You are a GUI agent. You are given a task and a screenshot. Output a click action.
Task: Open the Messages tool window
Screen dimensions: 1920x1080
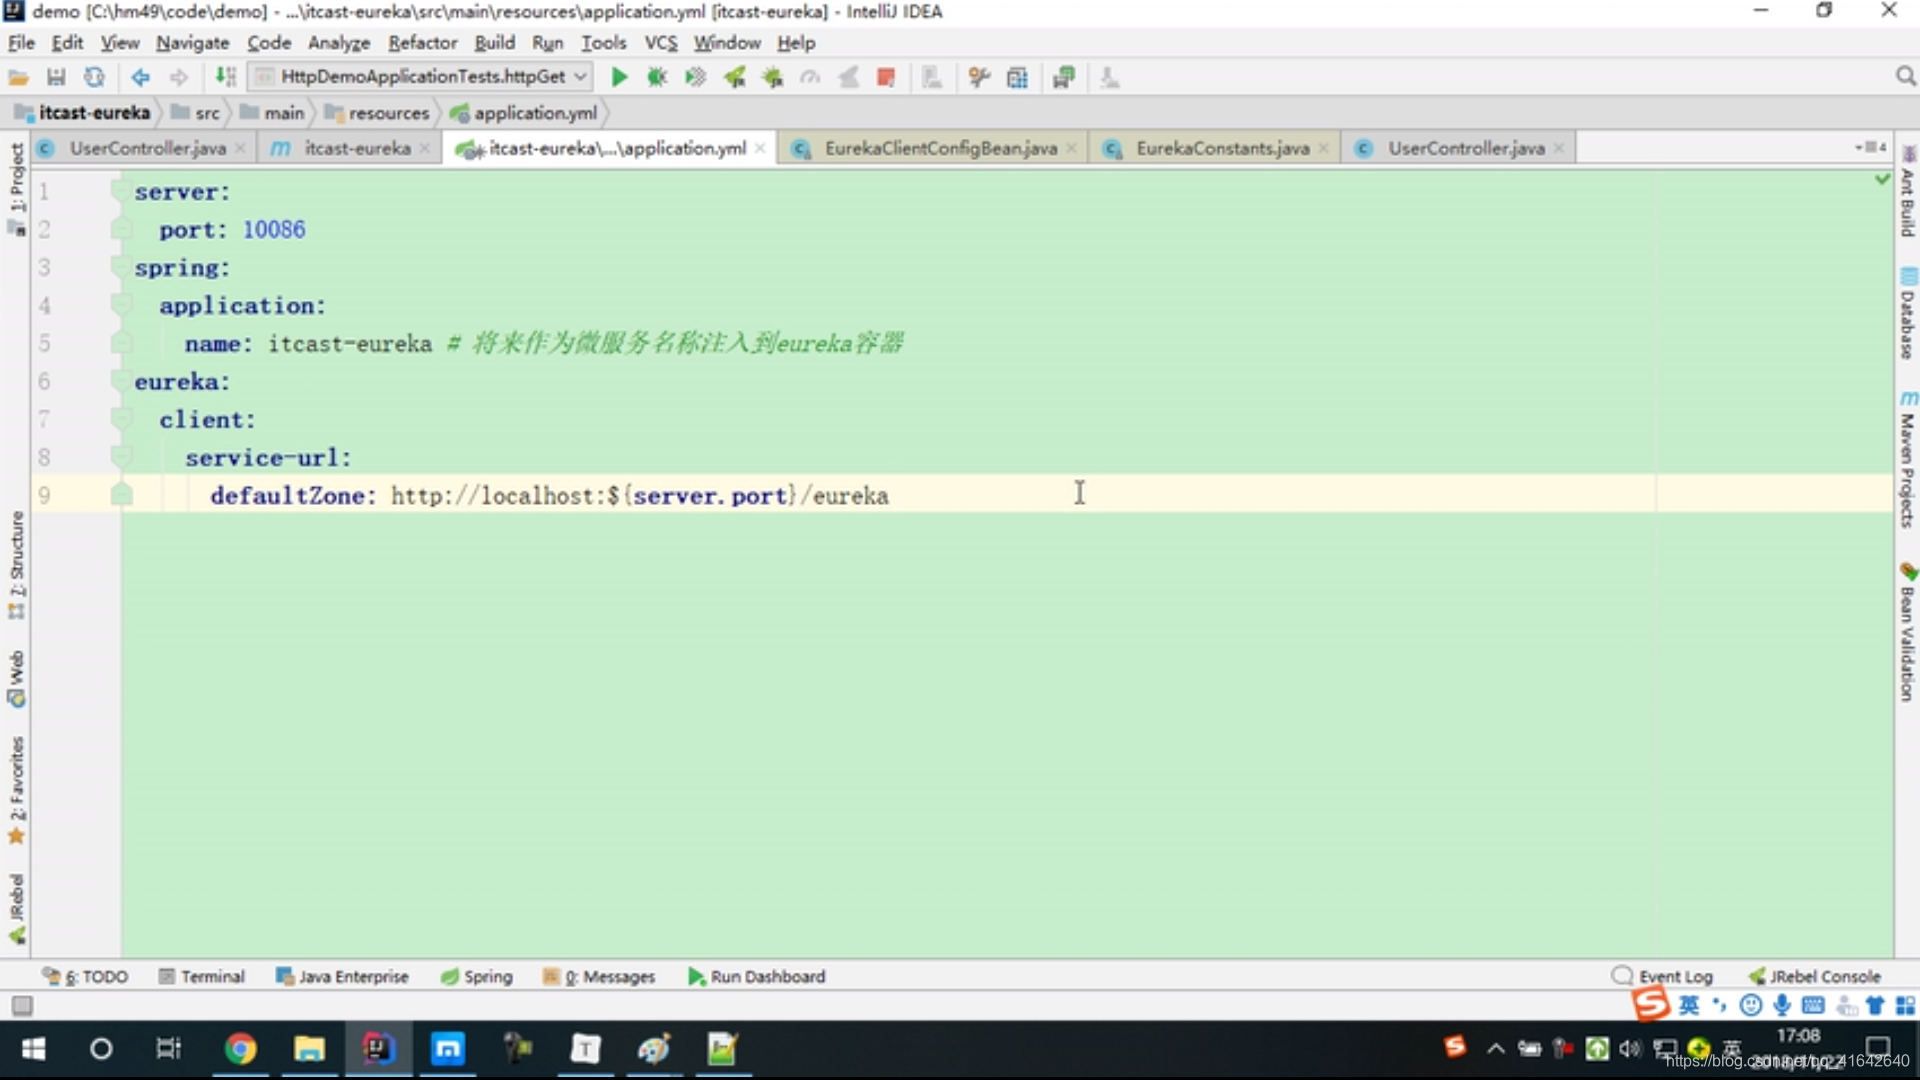pyautogui.click(x=599, y=977)
